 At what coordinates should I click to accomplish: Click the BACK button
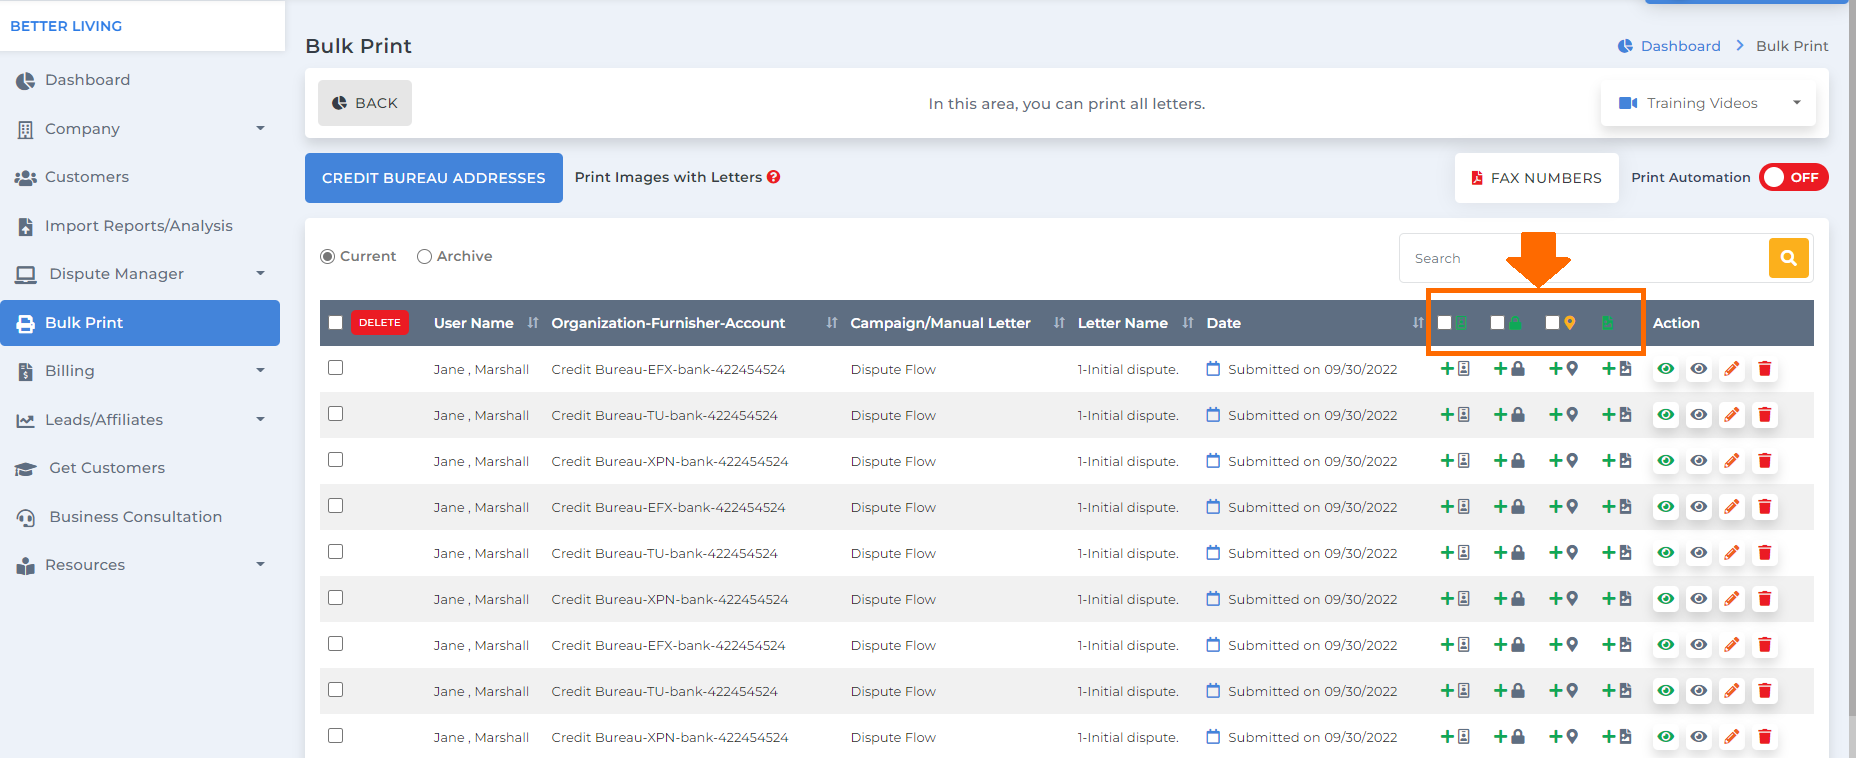pos(365,103)
